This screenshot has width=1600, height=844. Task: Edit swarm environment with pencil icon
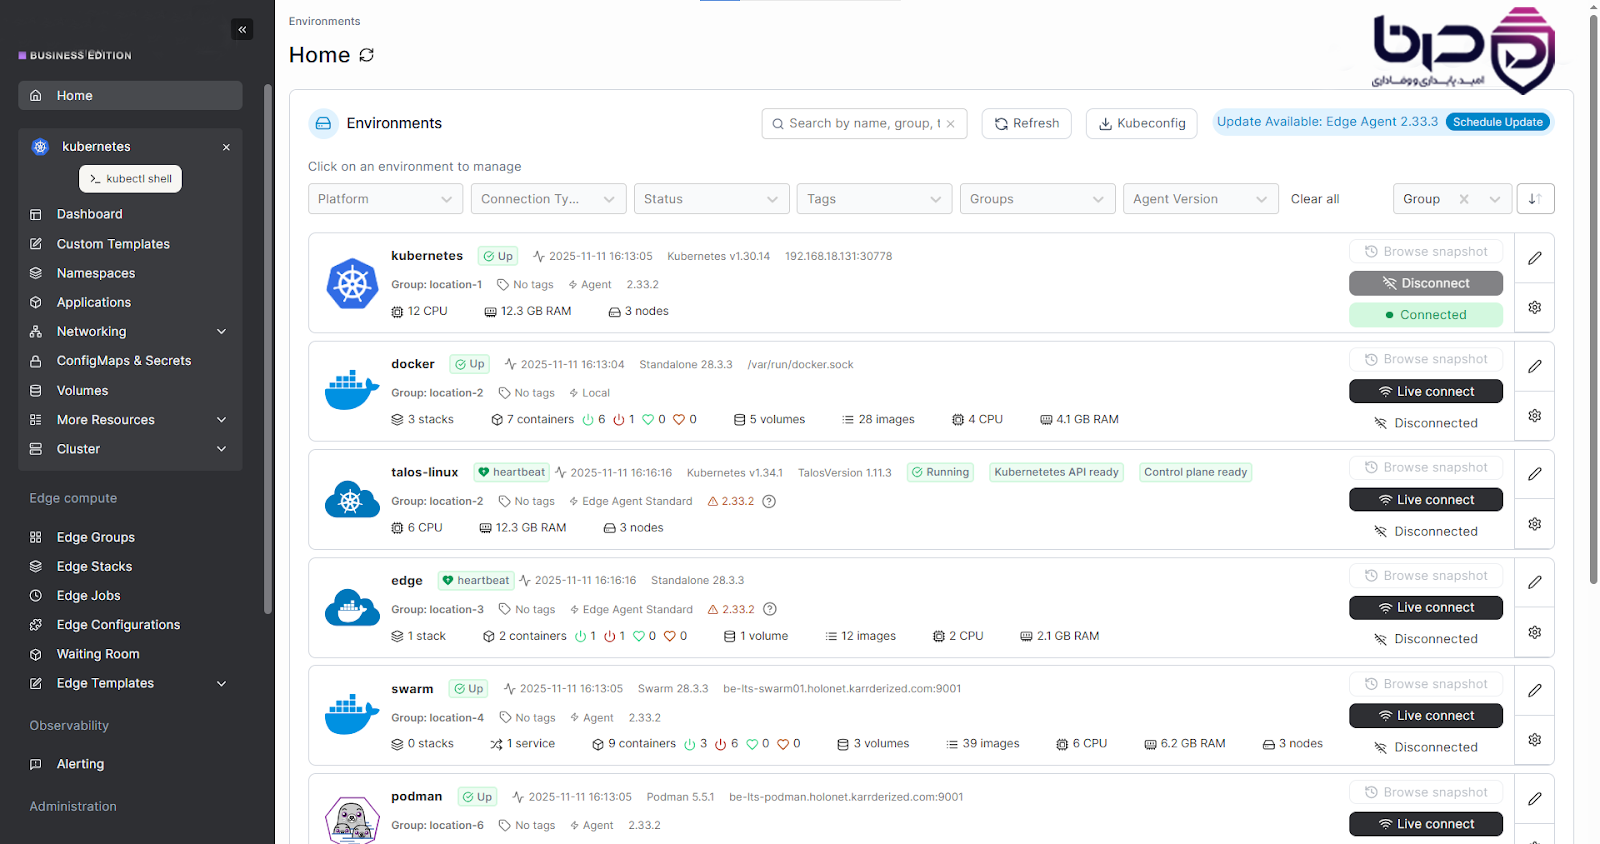click(x=1534, y=690)
